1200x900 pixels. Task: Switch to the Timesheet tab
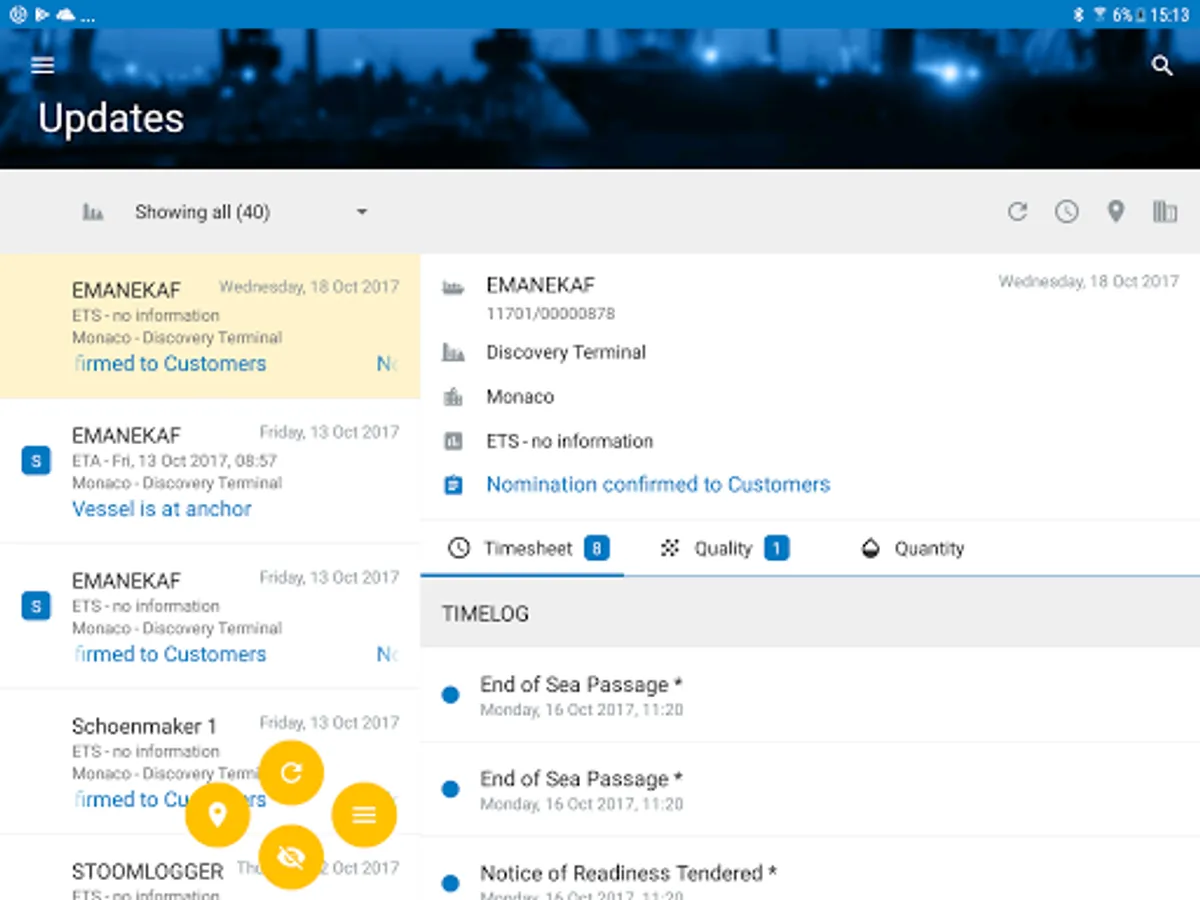522,548
